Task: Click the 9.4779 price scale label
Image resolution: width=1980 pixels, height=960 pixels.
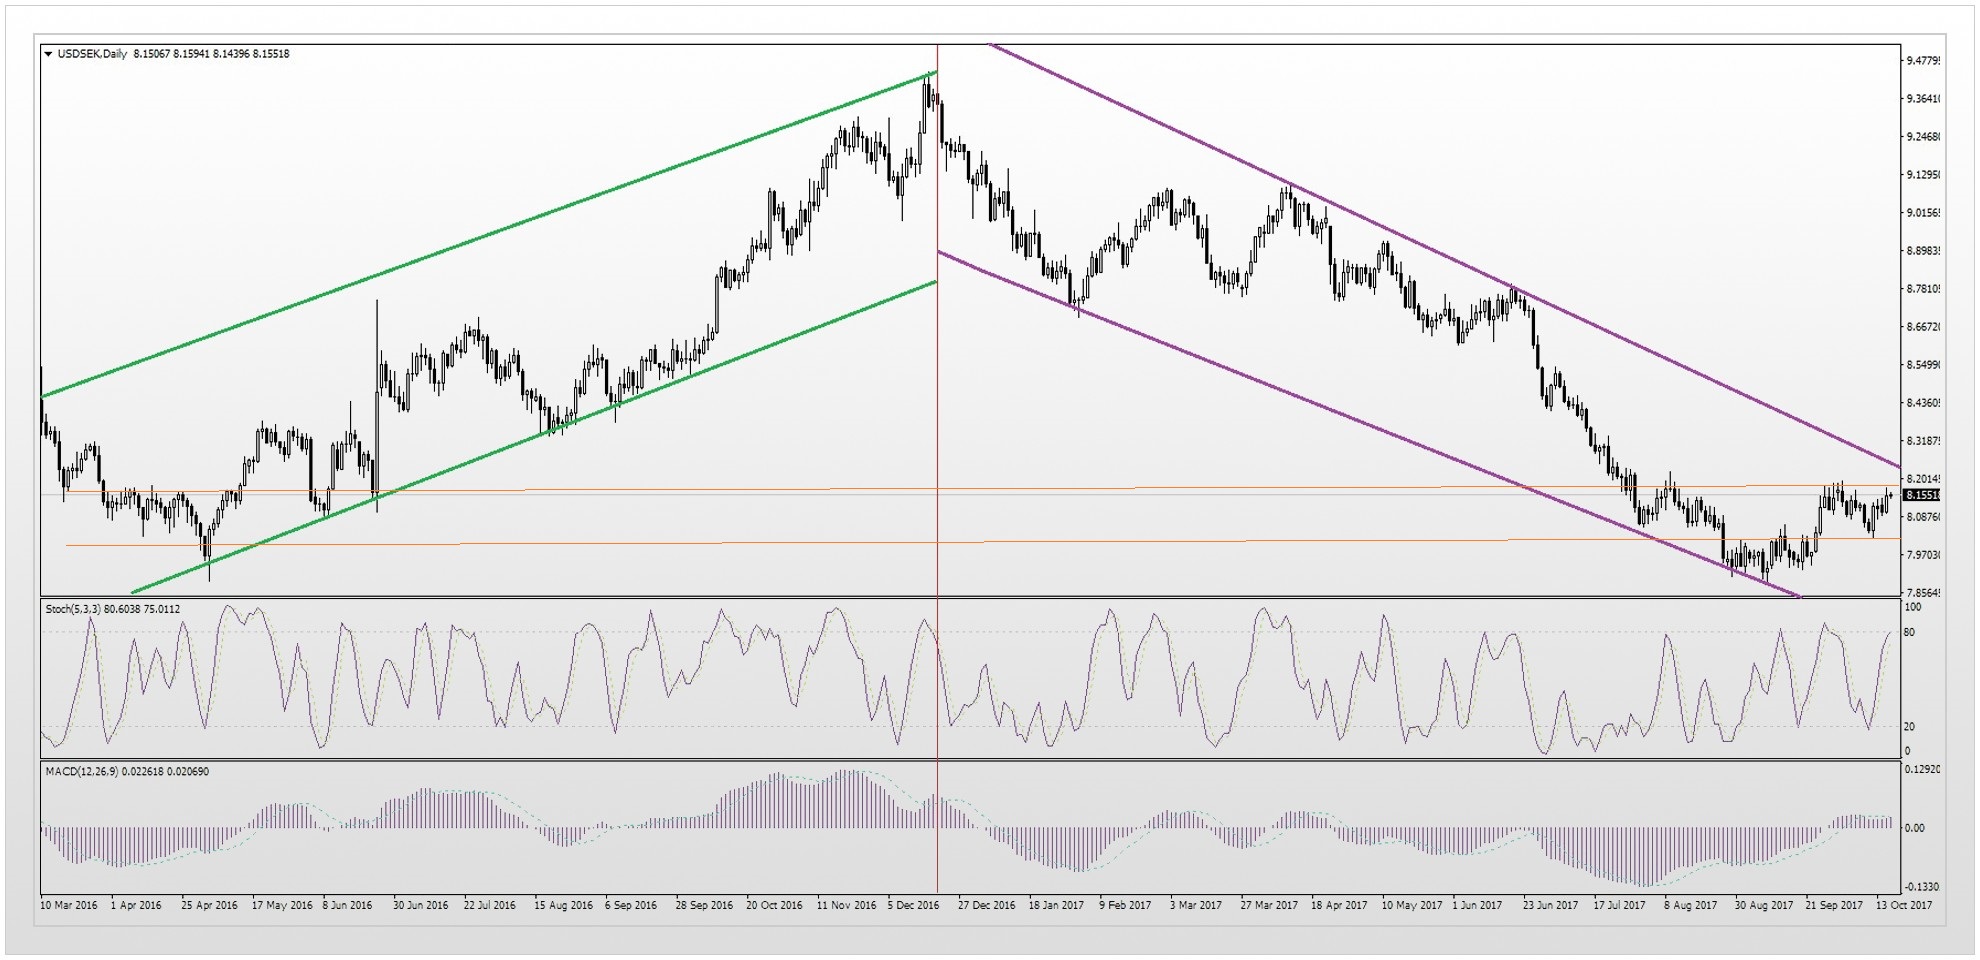Action: coord(1923,60)
